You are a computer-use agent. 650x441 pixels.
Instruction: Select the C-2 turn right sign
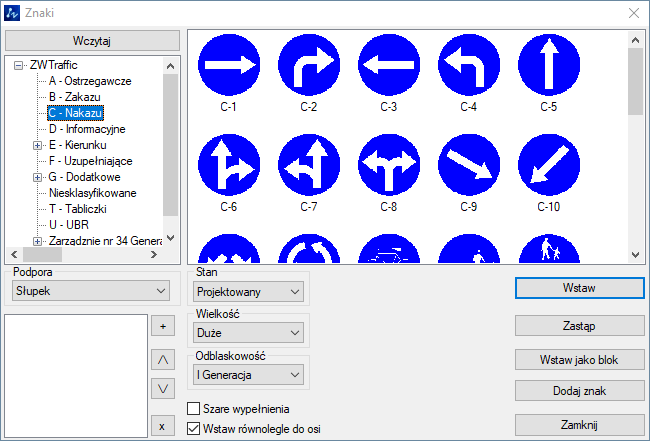click(308, 63)
